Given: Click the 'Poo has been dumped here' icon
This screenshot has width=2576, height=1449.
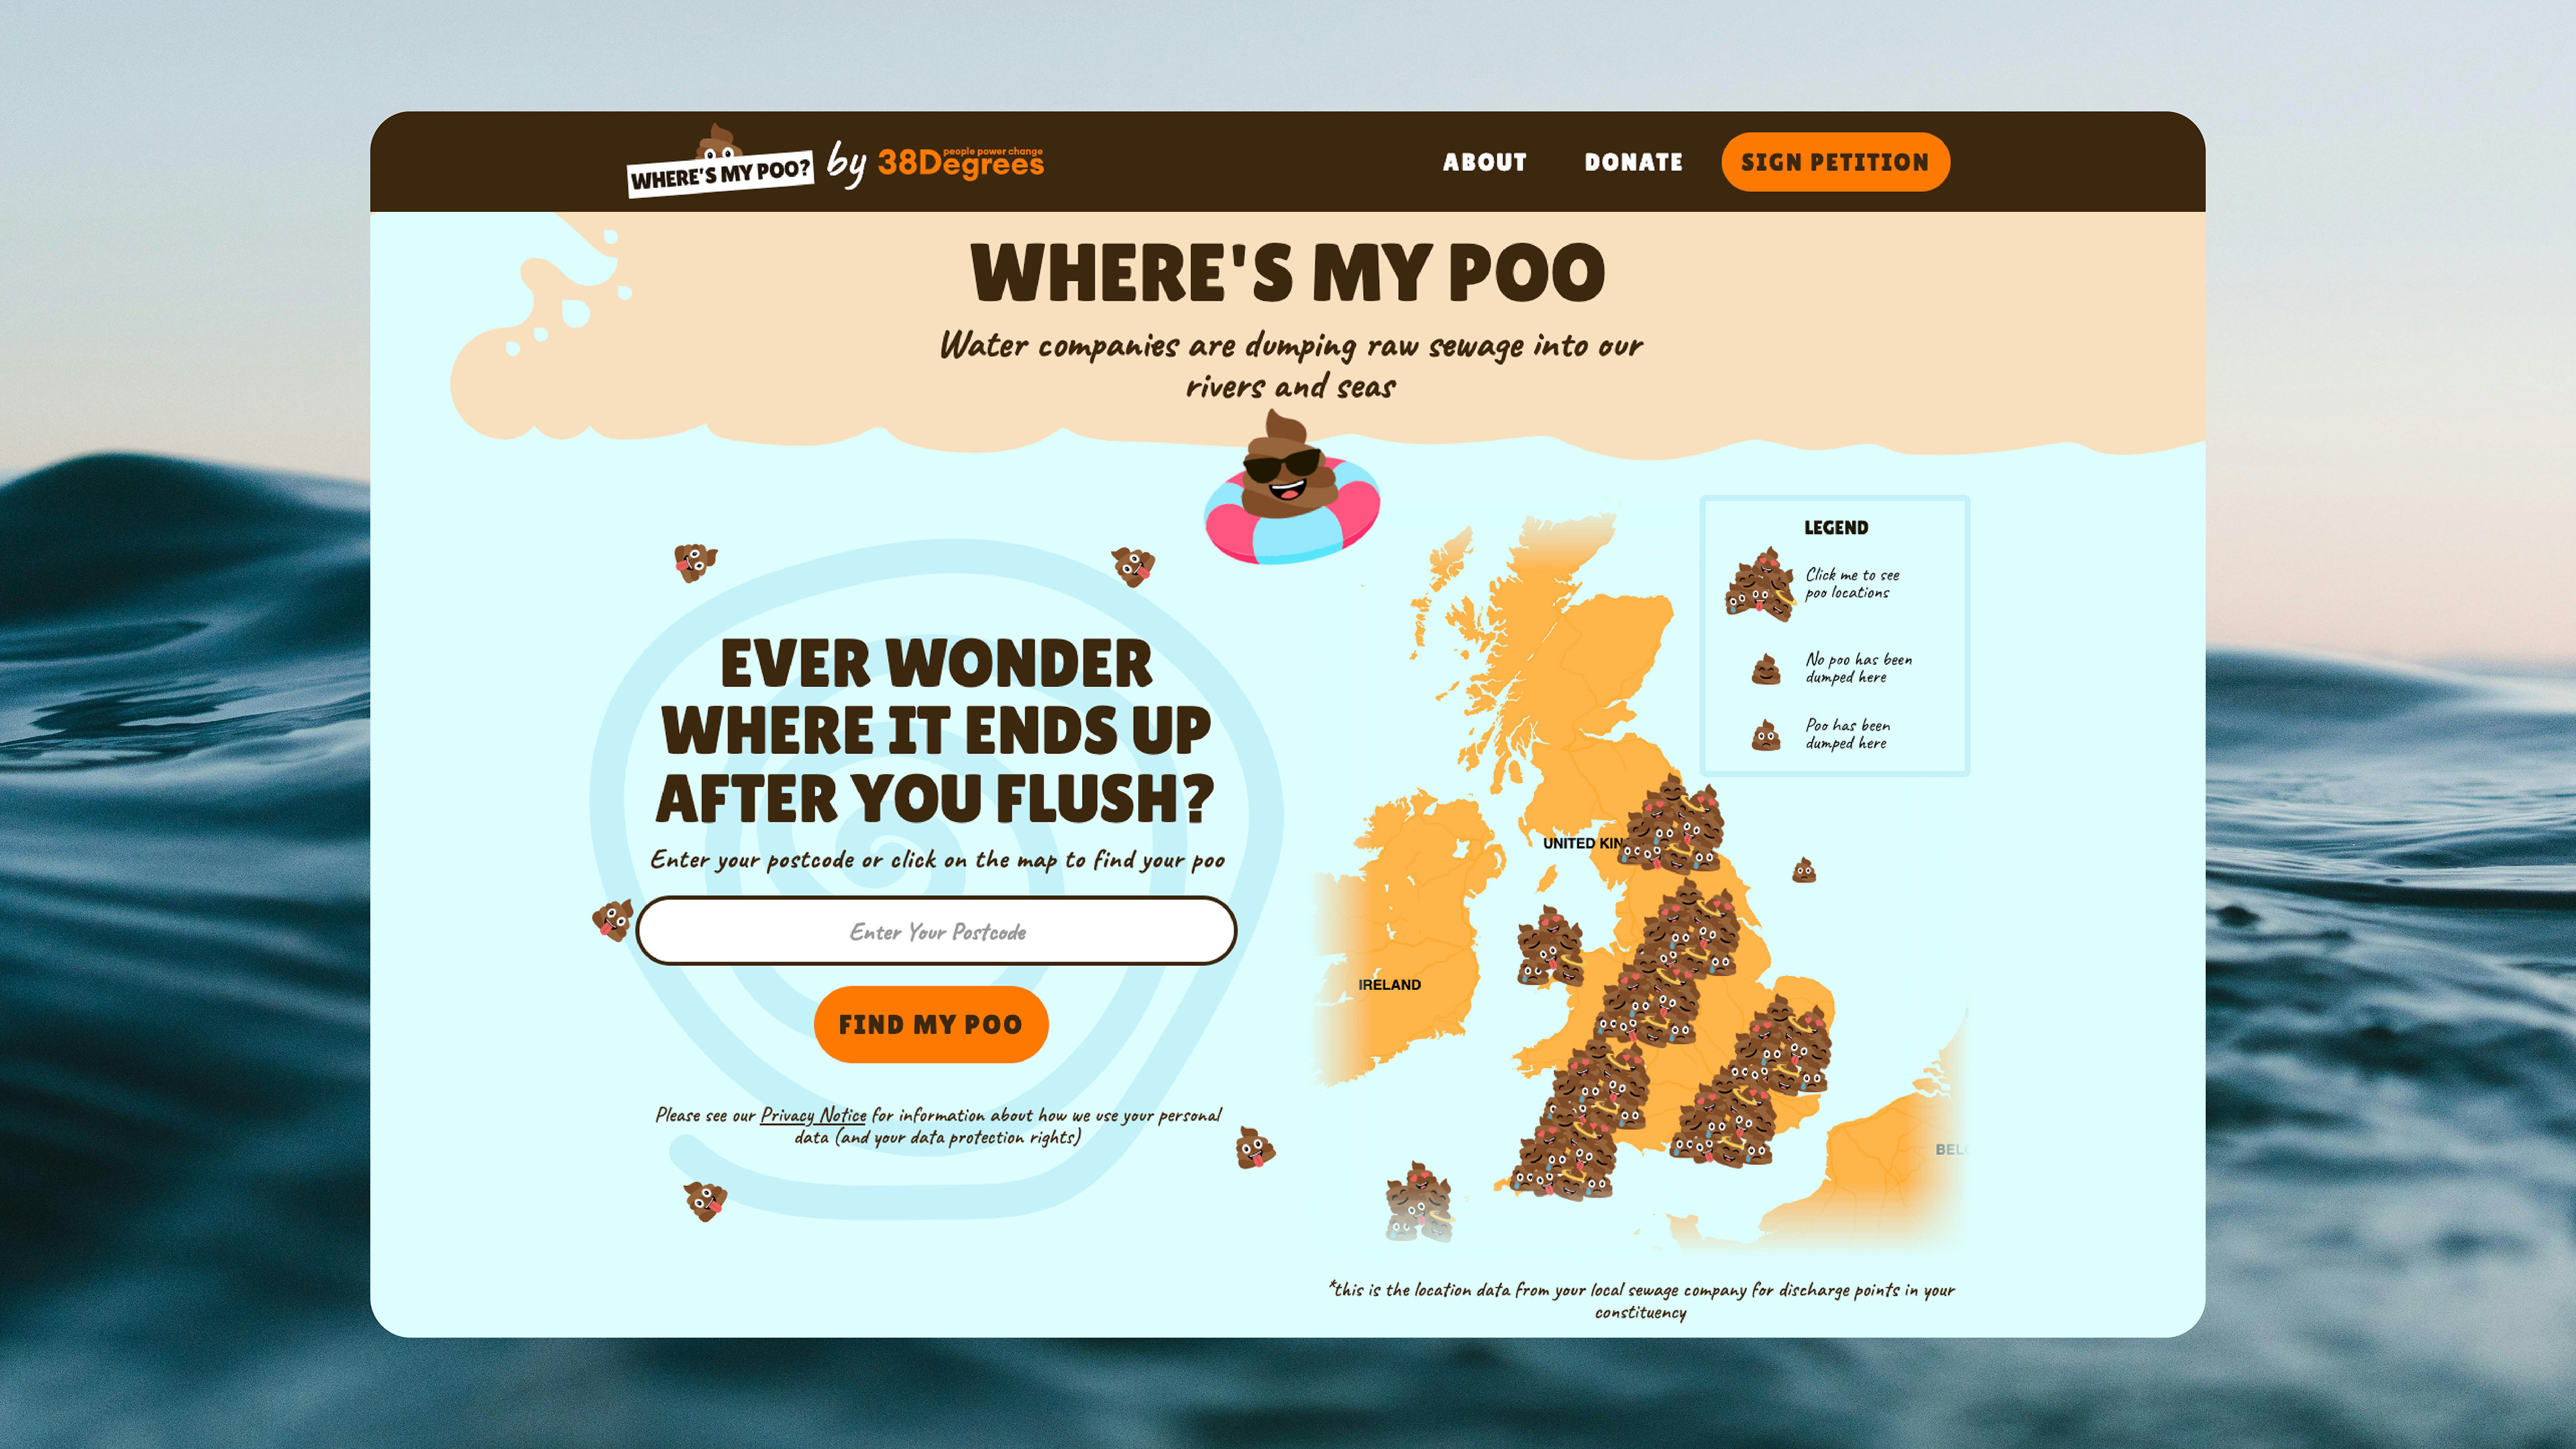Looking at the screenshot, I should (x=1766, y=734).
